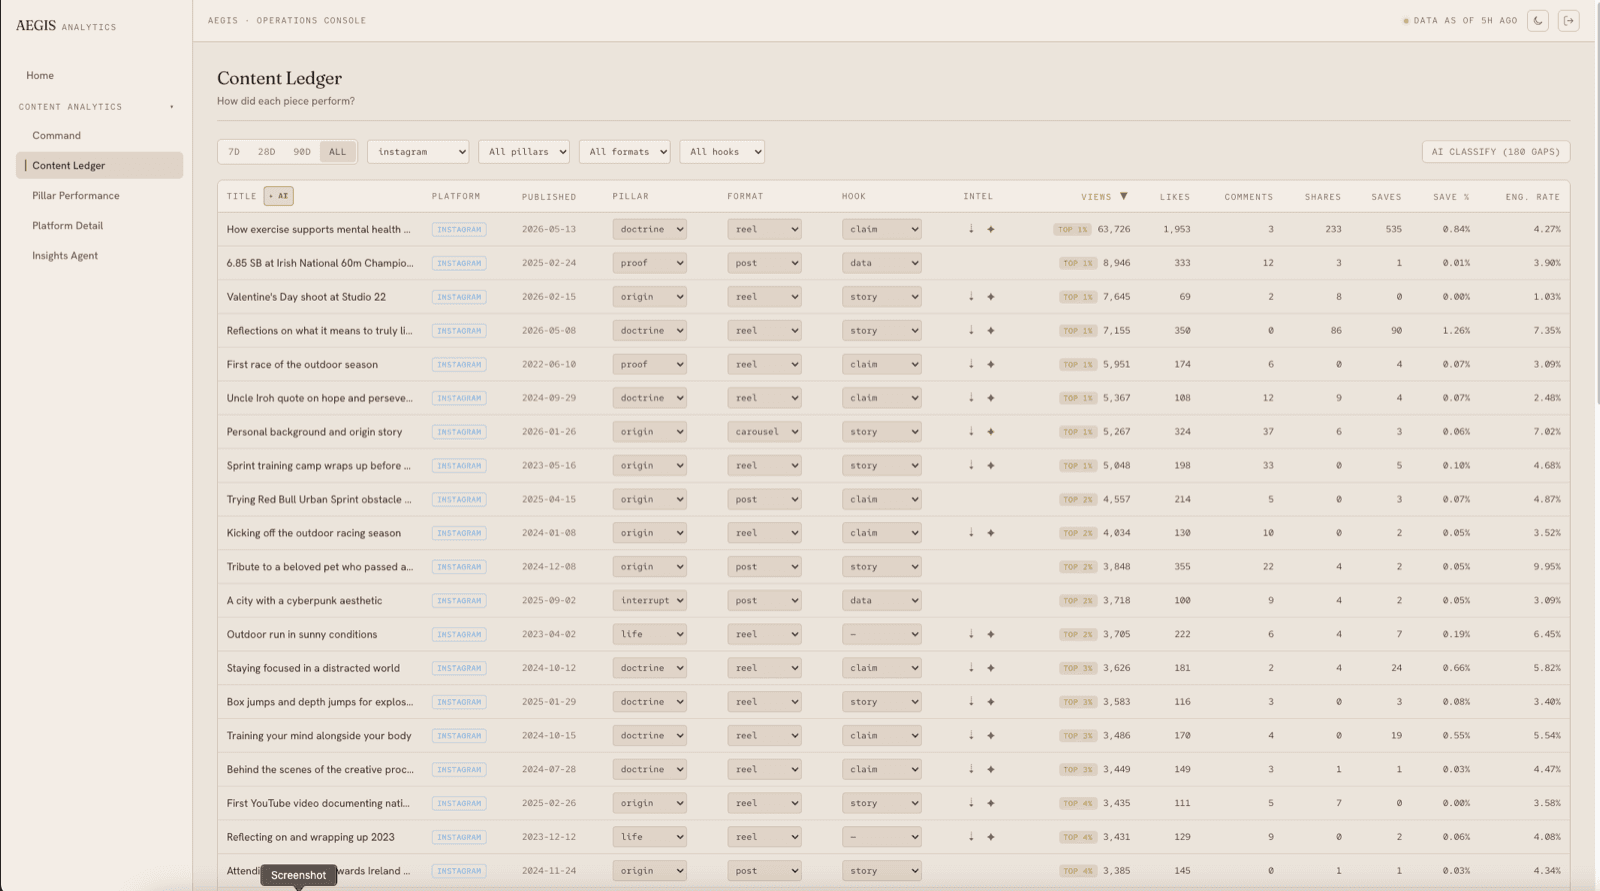Click 'Behind the scenes of the creative proc...' title
Viewport: 1600px width, 891px height.
320,769
